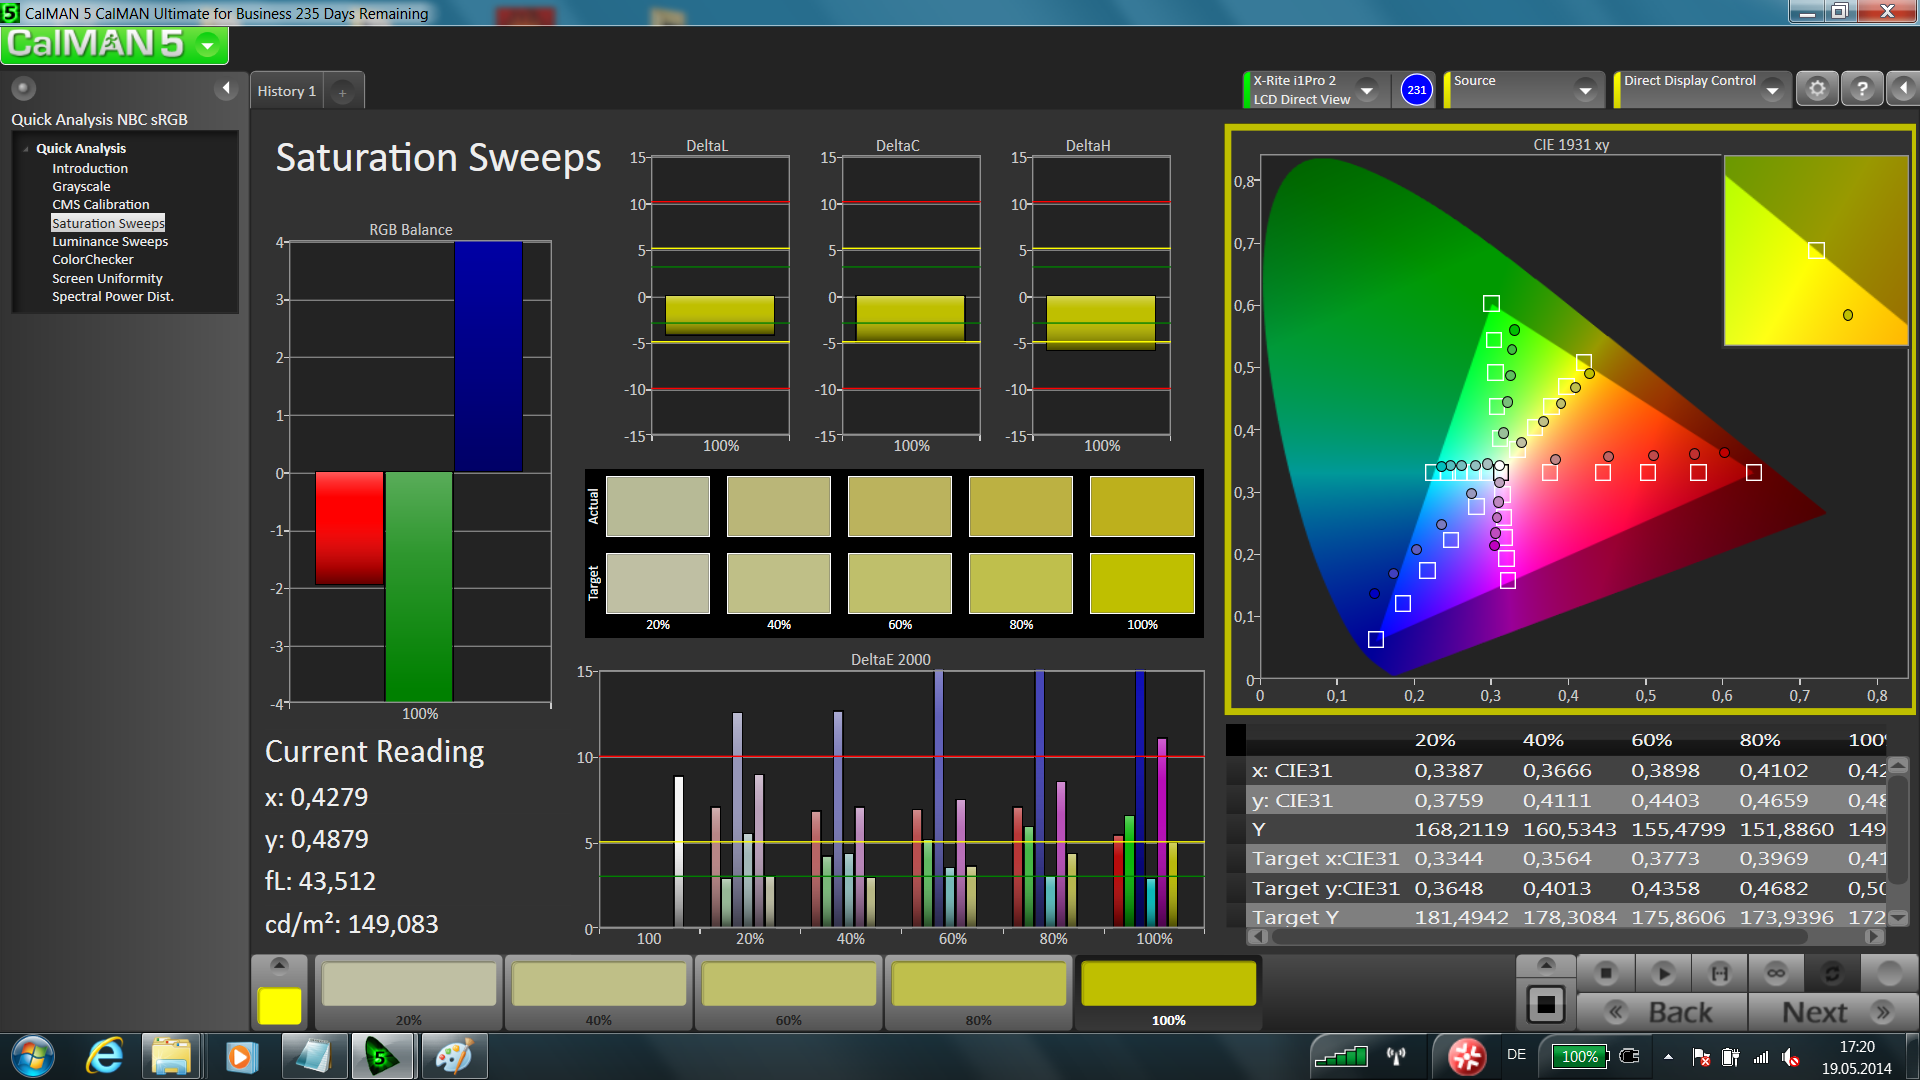Click the bracketed single read icon
Viewport: 1920px width, 1080px height.
pyautogui.click(x=1719, y=973)
